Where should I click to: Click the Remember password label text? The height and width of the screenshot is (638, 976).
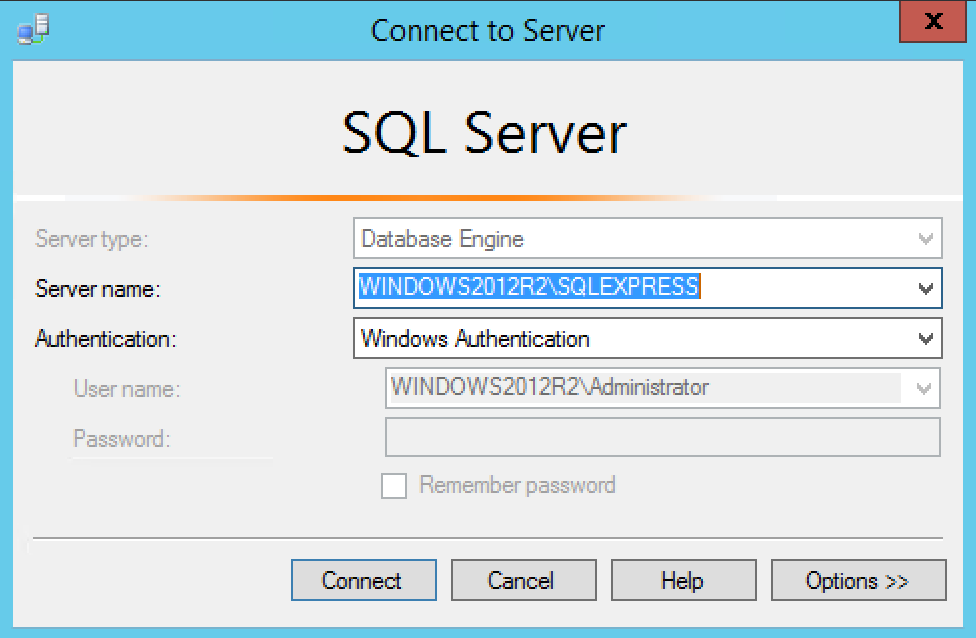click(x=517, y=486)
